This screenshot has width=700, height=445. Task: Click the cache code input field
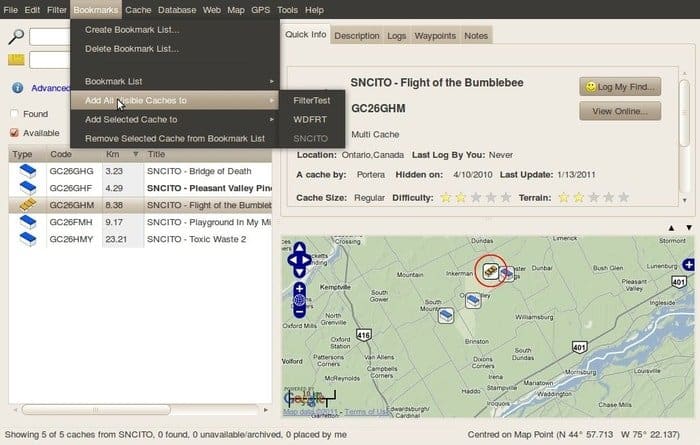50,60
